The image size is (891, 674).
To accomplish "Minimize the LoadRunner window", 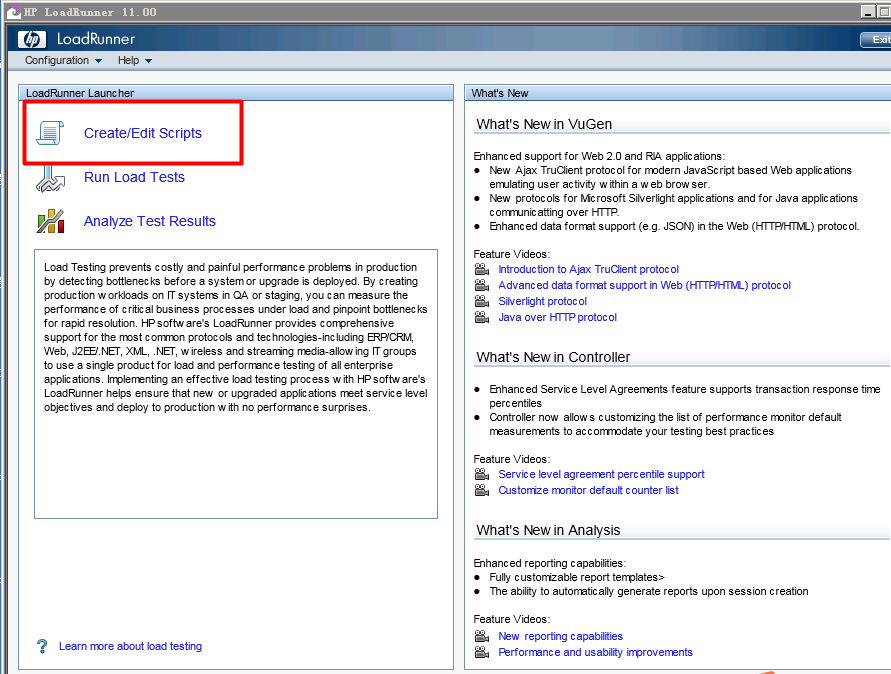I will coord(868,12).
